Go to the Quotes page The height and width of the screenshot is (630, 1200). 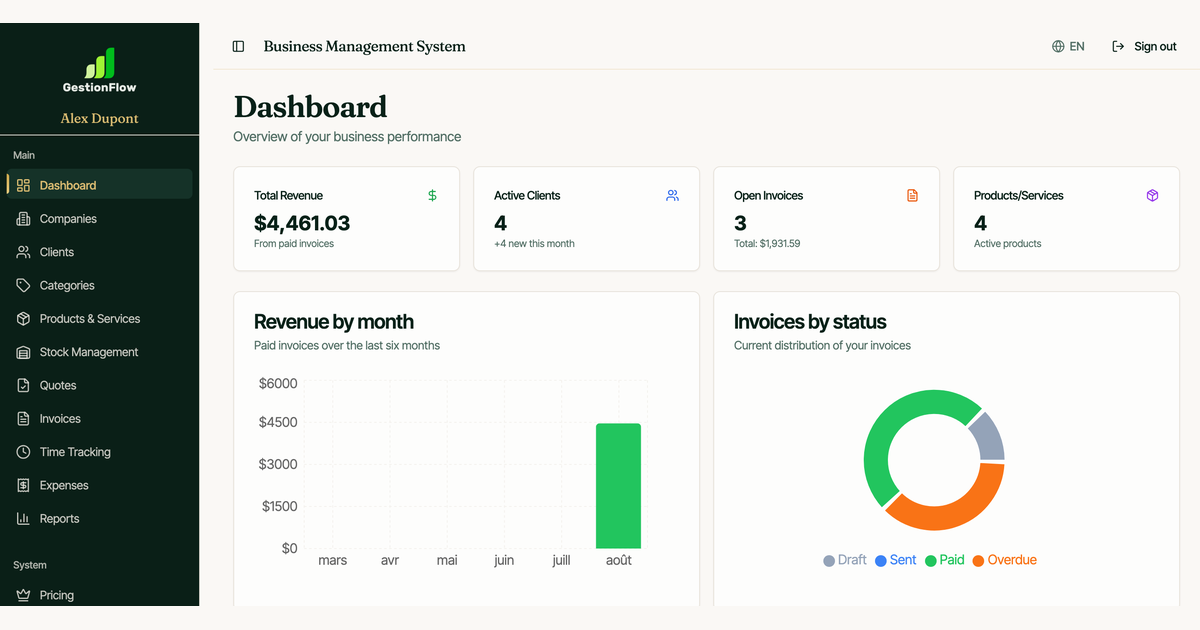click(x=99, y=385)
